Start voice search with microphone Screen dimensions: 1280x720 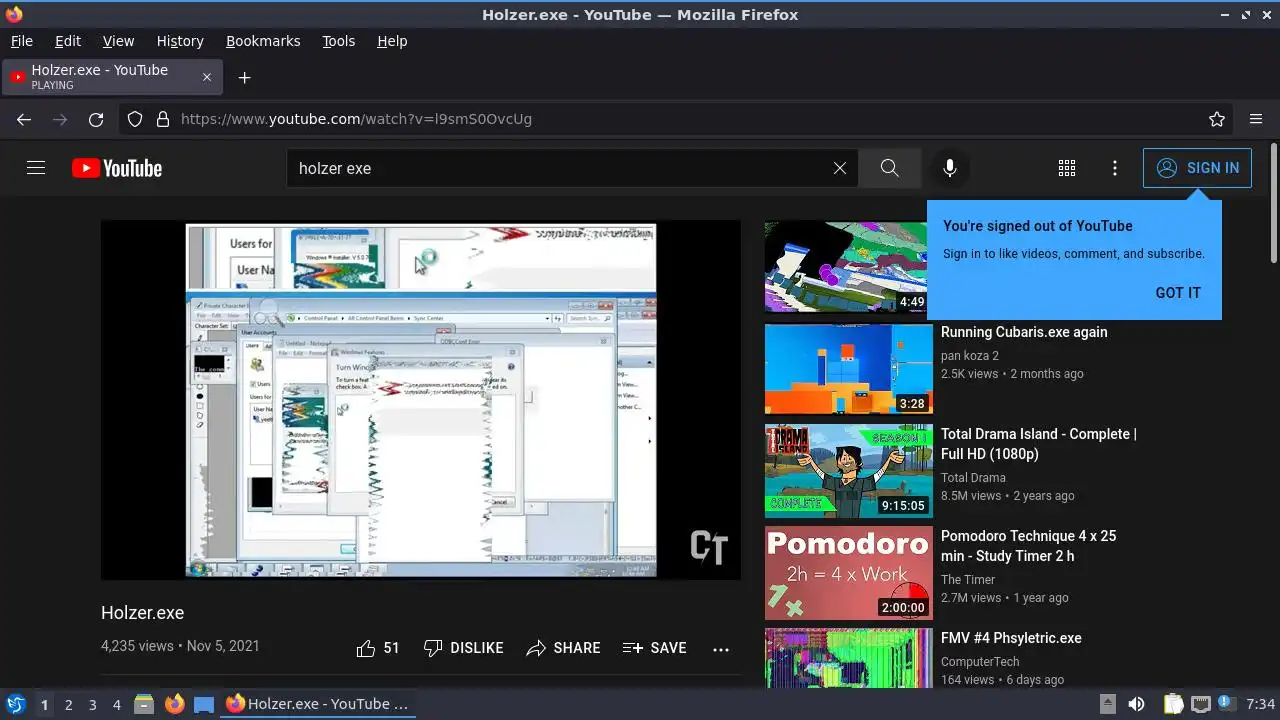(x=950, y=168)
